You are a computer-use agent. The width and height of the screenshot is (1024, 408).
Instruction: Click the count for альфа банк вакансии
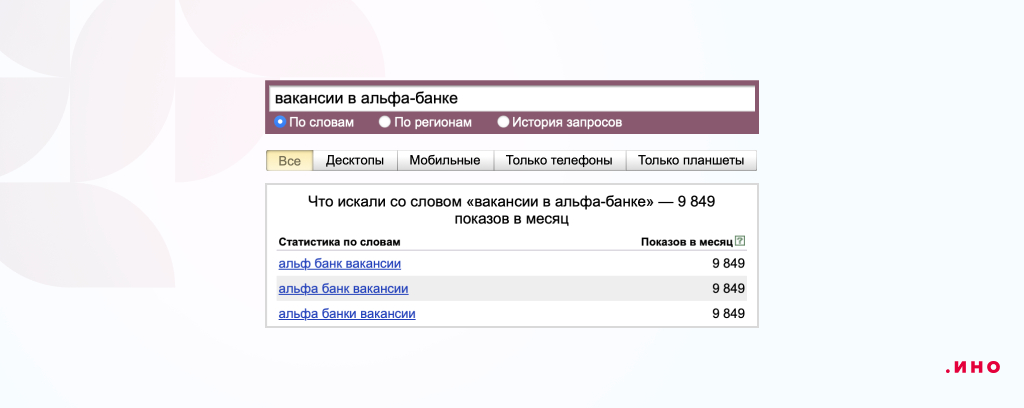(x=728, y=289)
